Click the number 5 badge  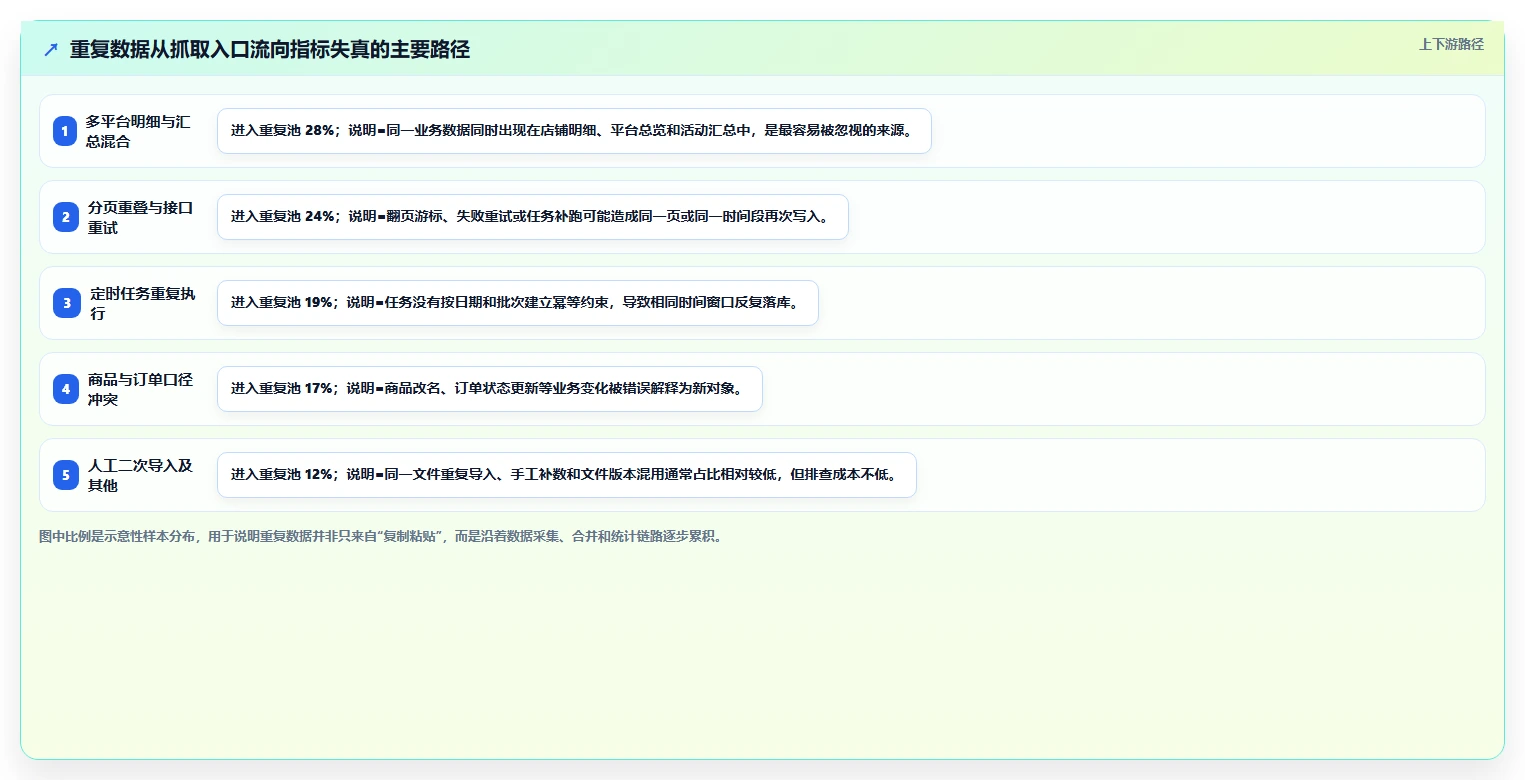pyautogui.click(x=66, y=475)
